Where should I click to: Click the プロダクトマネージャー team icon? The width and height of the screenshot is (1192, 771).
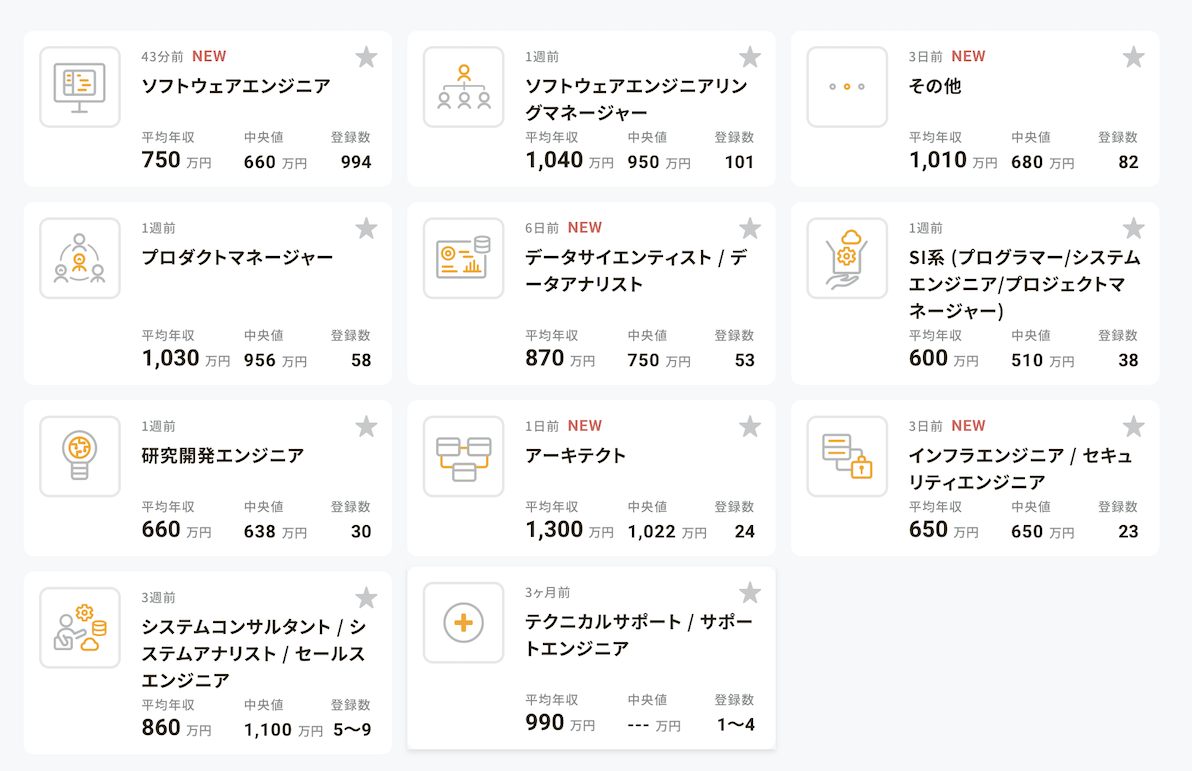click(x=80, y=258)
